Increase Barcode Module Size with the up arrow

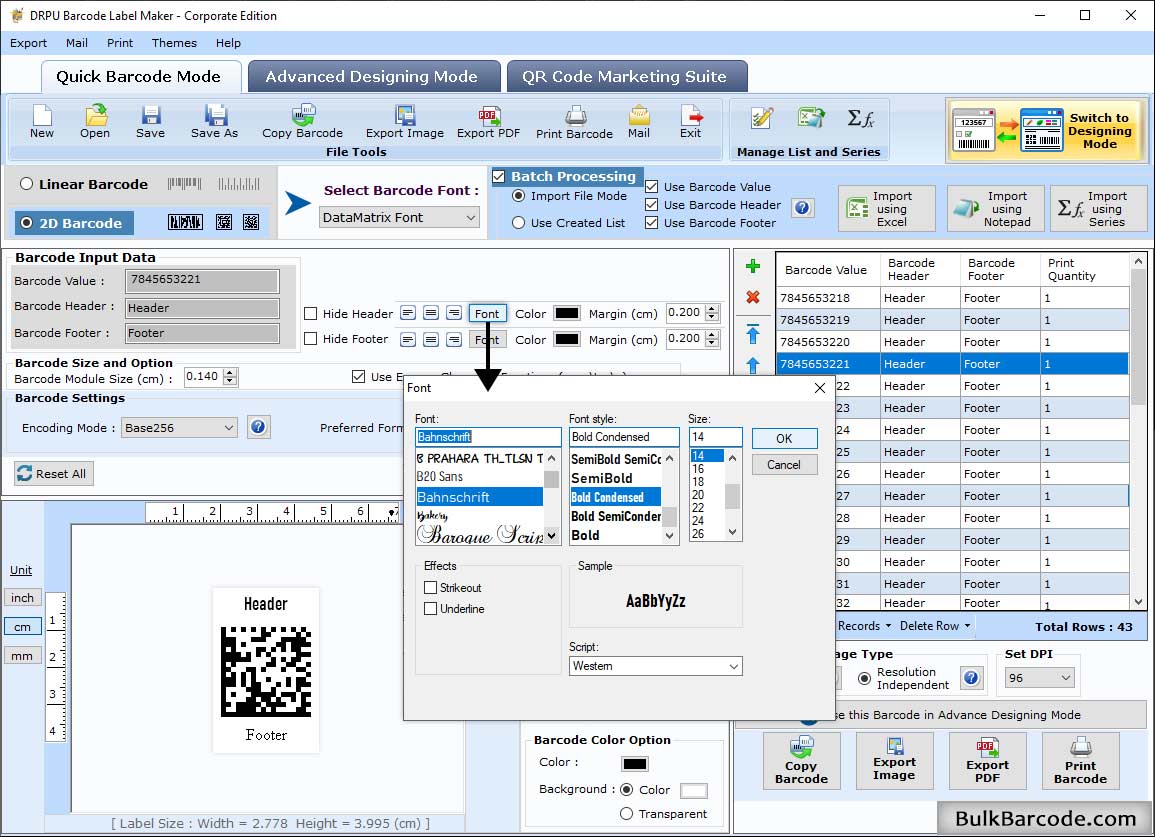(230, 372)
